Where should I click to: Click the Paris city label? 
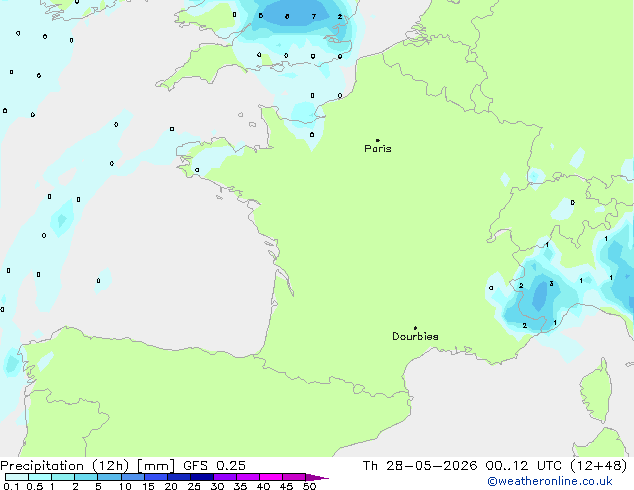click(378, 148)
